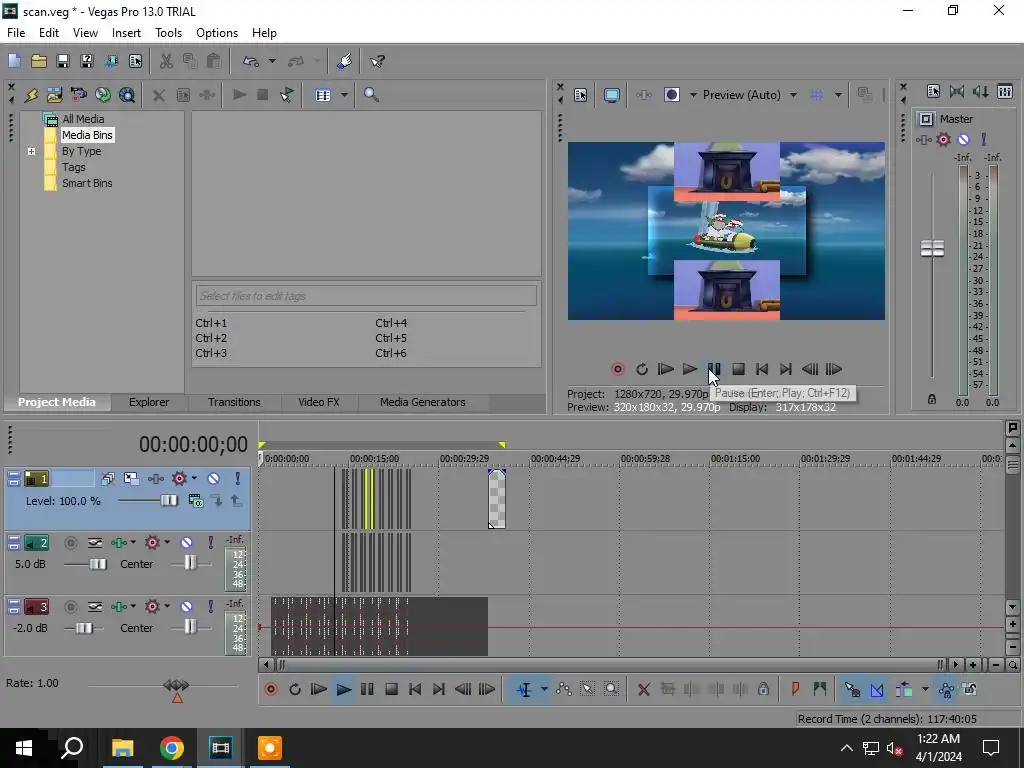This screenshot has height=768, width=1024.
Task: Arm audio track 2 for record
Action: pyautogui.click(x=71, y=543)
